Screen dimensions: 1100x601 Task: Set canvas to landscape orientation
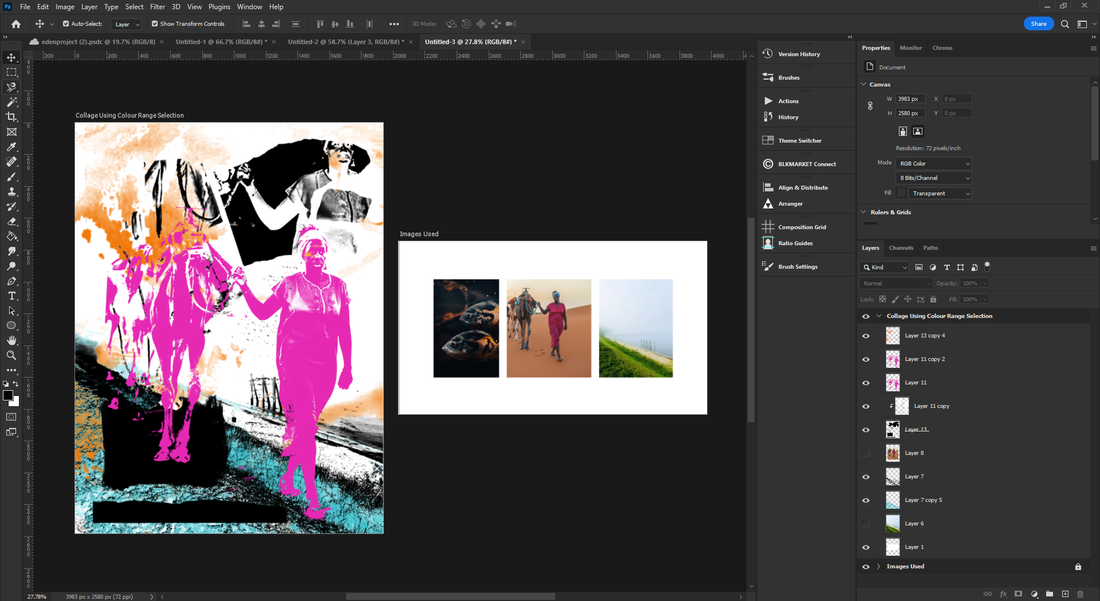coord(918,131)
